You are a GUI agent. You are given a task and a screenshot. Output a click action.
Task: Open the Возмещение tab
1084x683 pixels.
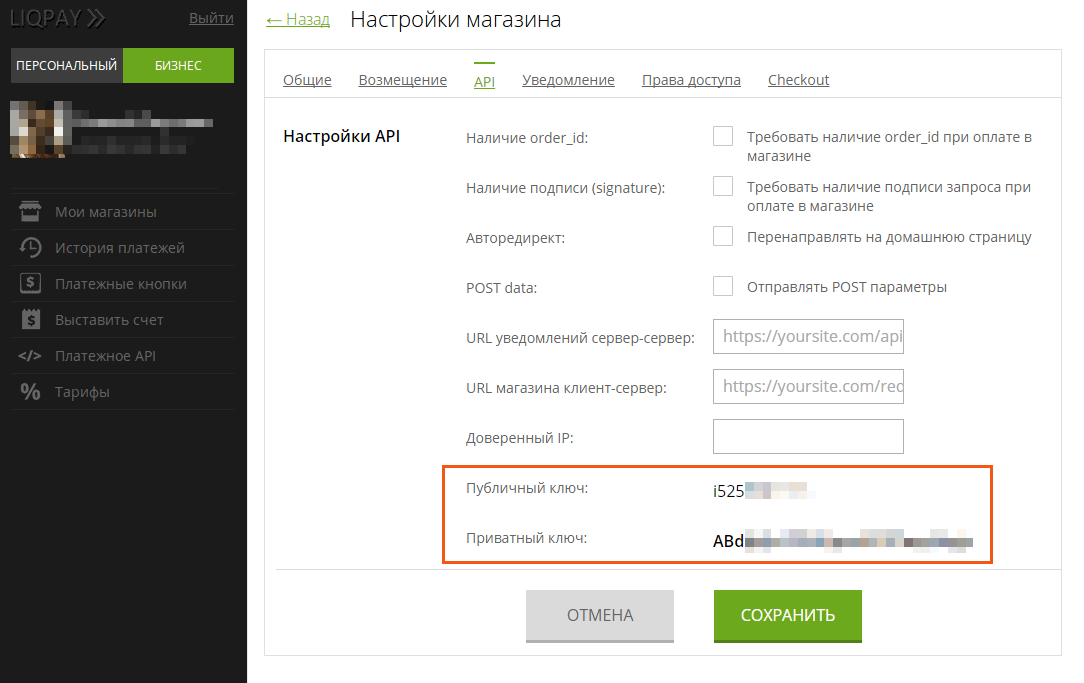402,80
